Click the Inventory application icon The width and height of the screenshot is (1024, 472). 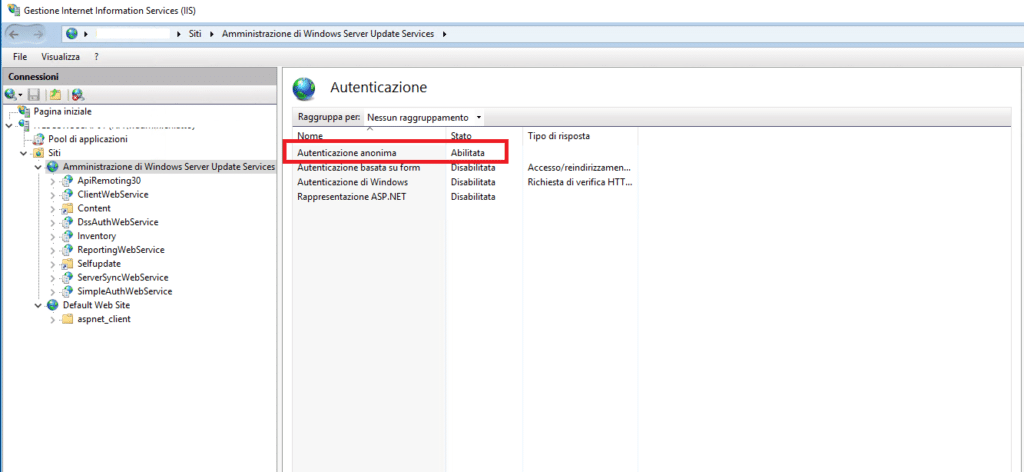(67, 236)
